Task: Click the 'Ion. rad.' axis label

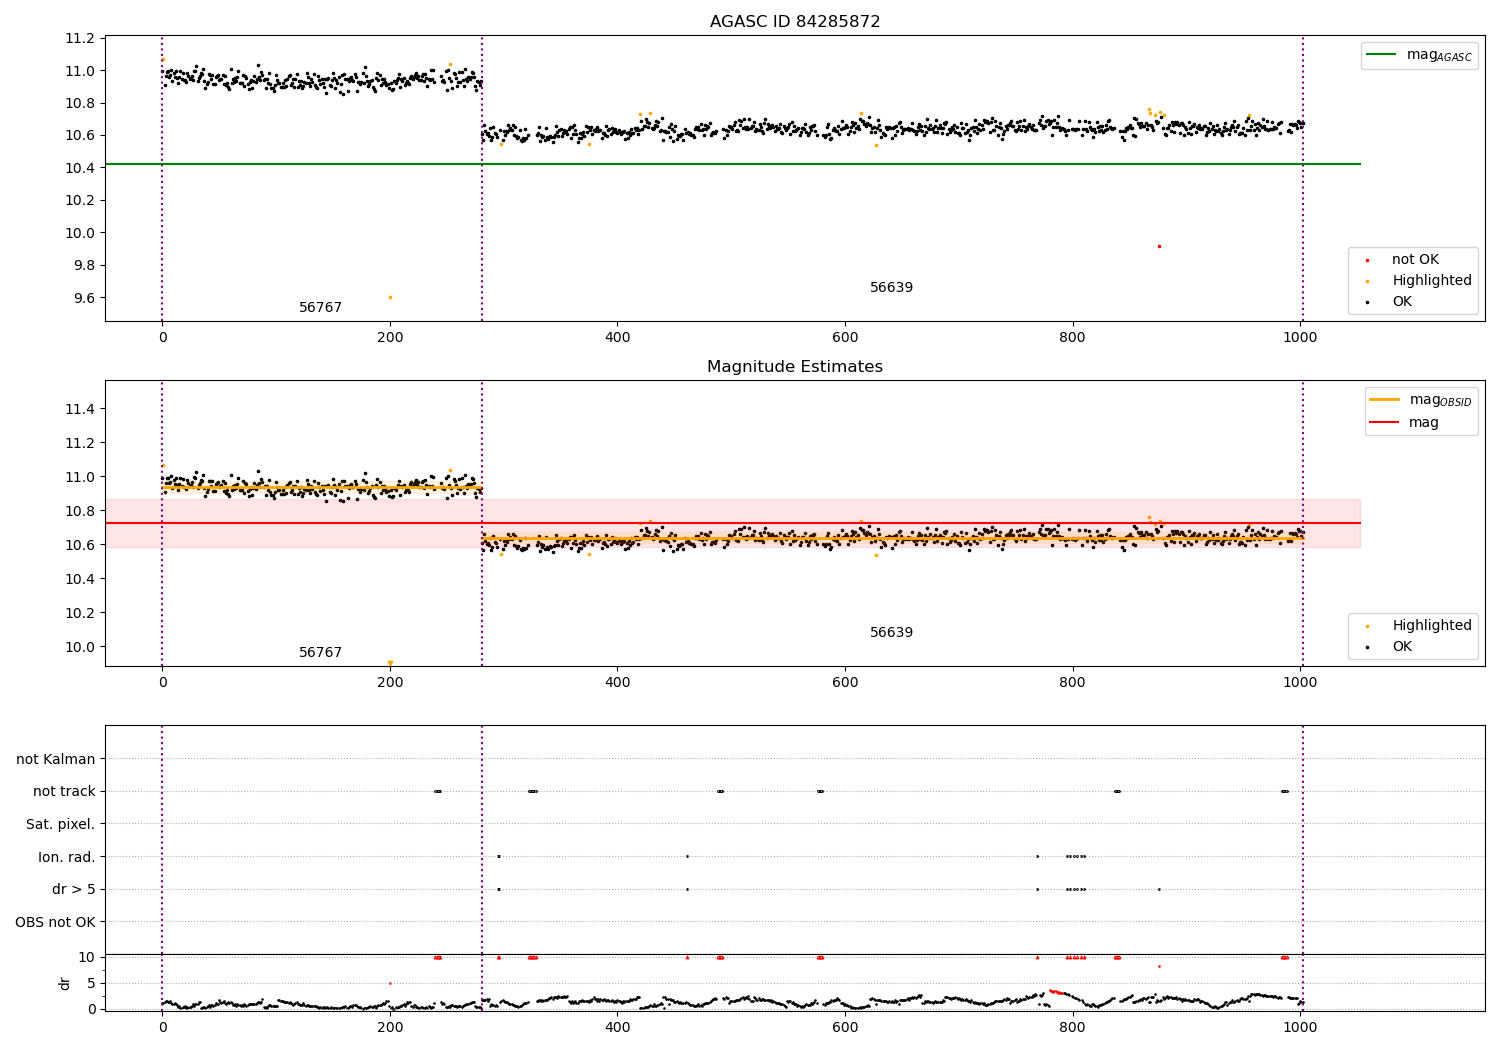Action: [x=67, y=857]
